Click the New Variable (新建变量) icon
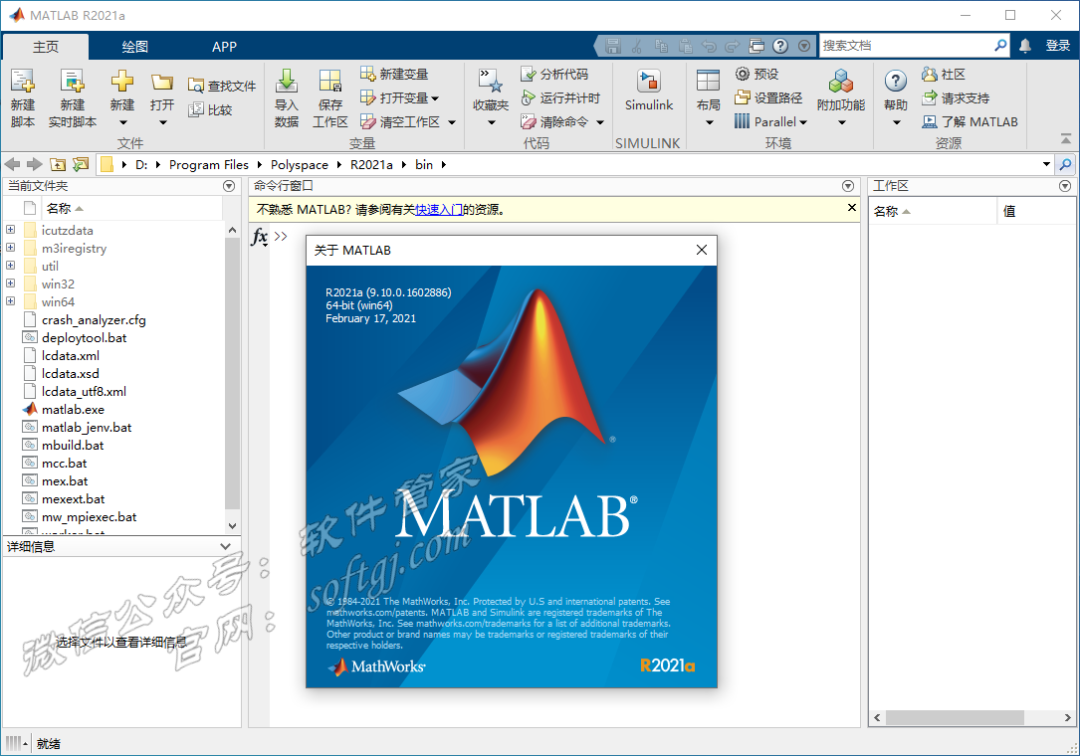This screenshot has height=756, width=1080. (368, 74)
